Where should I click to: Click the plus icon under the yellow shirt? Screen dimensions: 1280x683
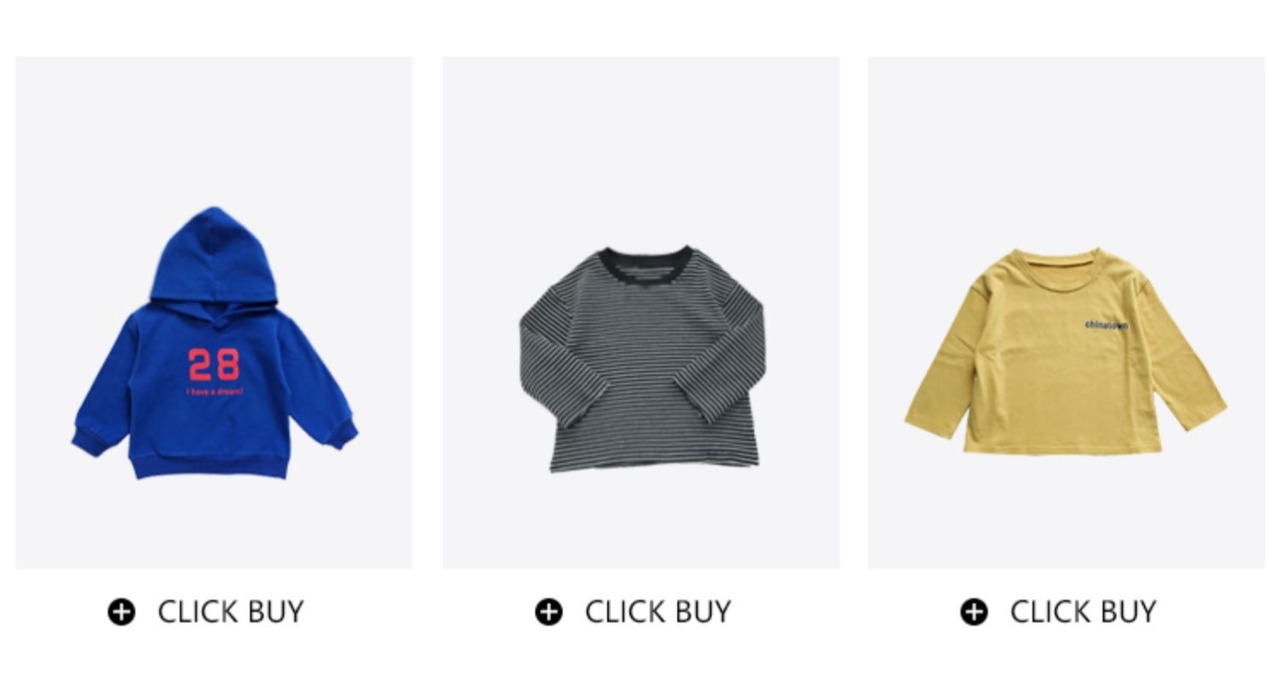click(974, 611)
